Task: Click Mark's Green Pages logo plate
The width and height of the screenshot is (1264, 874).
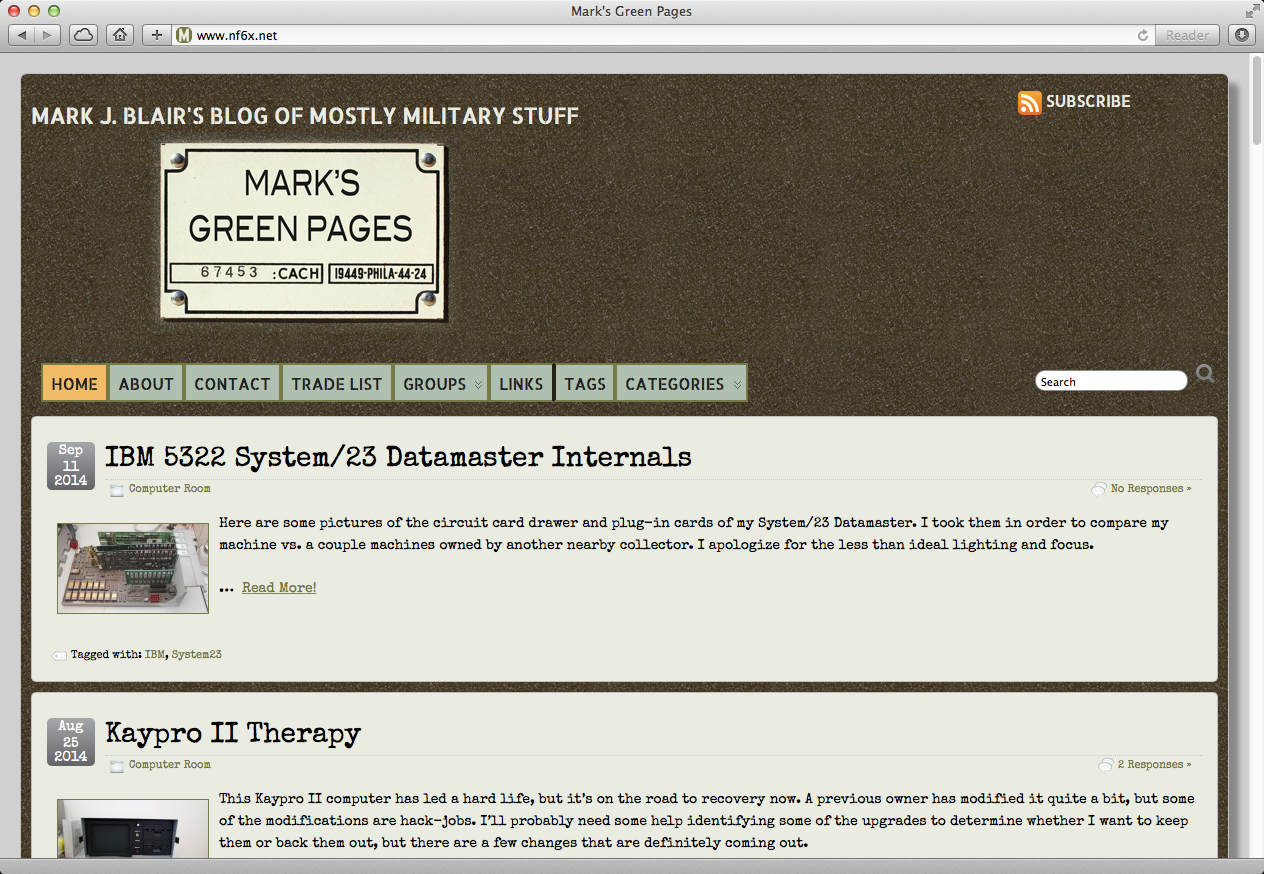Action: tap(304, 232)
